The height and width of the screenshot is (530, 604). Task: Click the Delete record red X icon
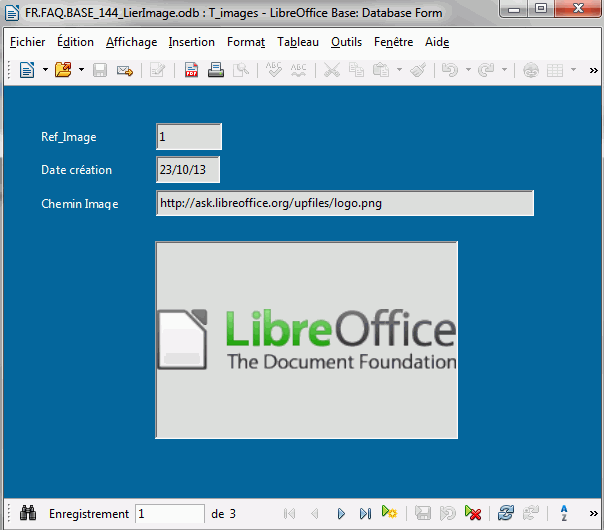coord(473,513)
